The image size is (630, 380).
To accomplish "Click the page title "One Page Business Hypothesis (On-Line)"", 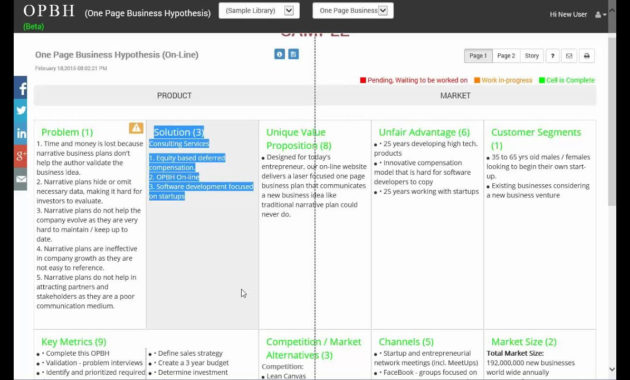I will tap(117, 55).
